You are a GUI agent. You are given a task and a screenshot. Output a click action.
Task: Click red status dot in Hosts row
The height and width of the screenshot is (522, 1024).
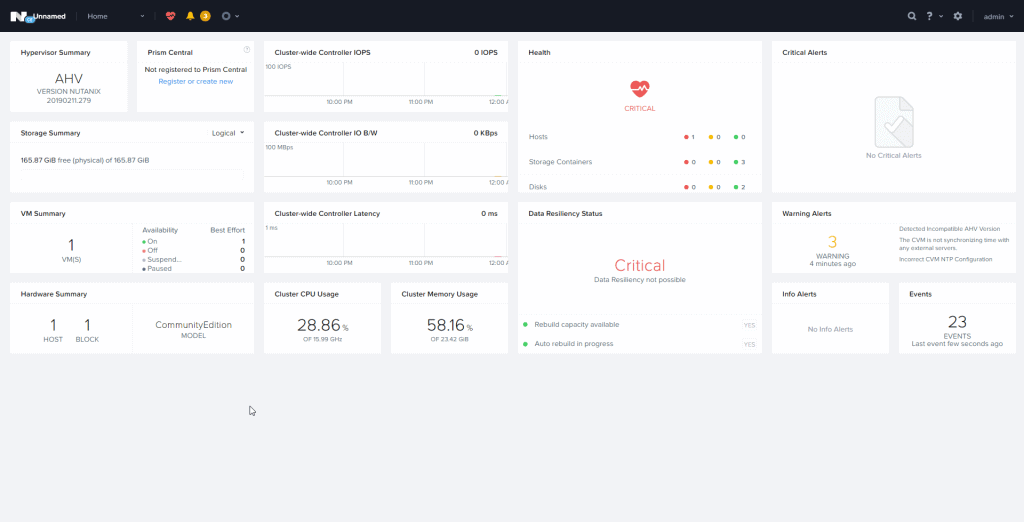686,137
